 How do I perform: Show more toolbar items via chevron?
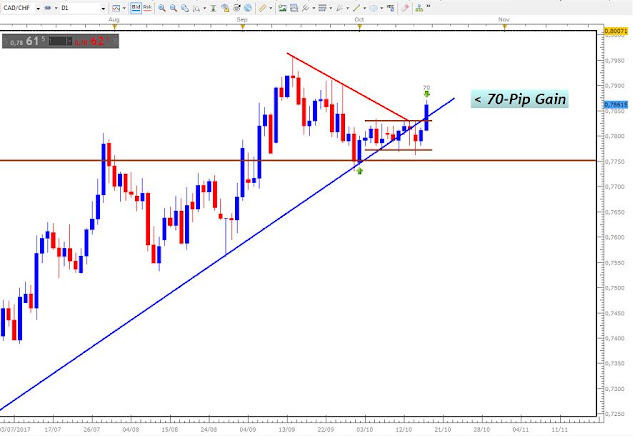[x=429, y=6]
